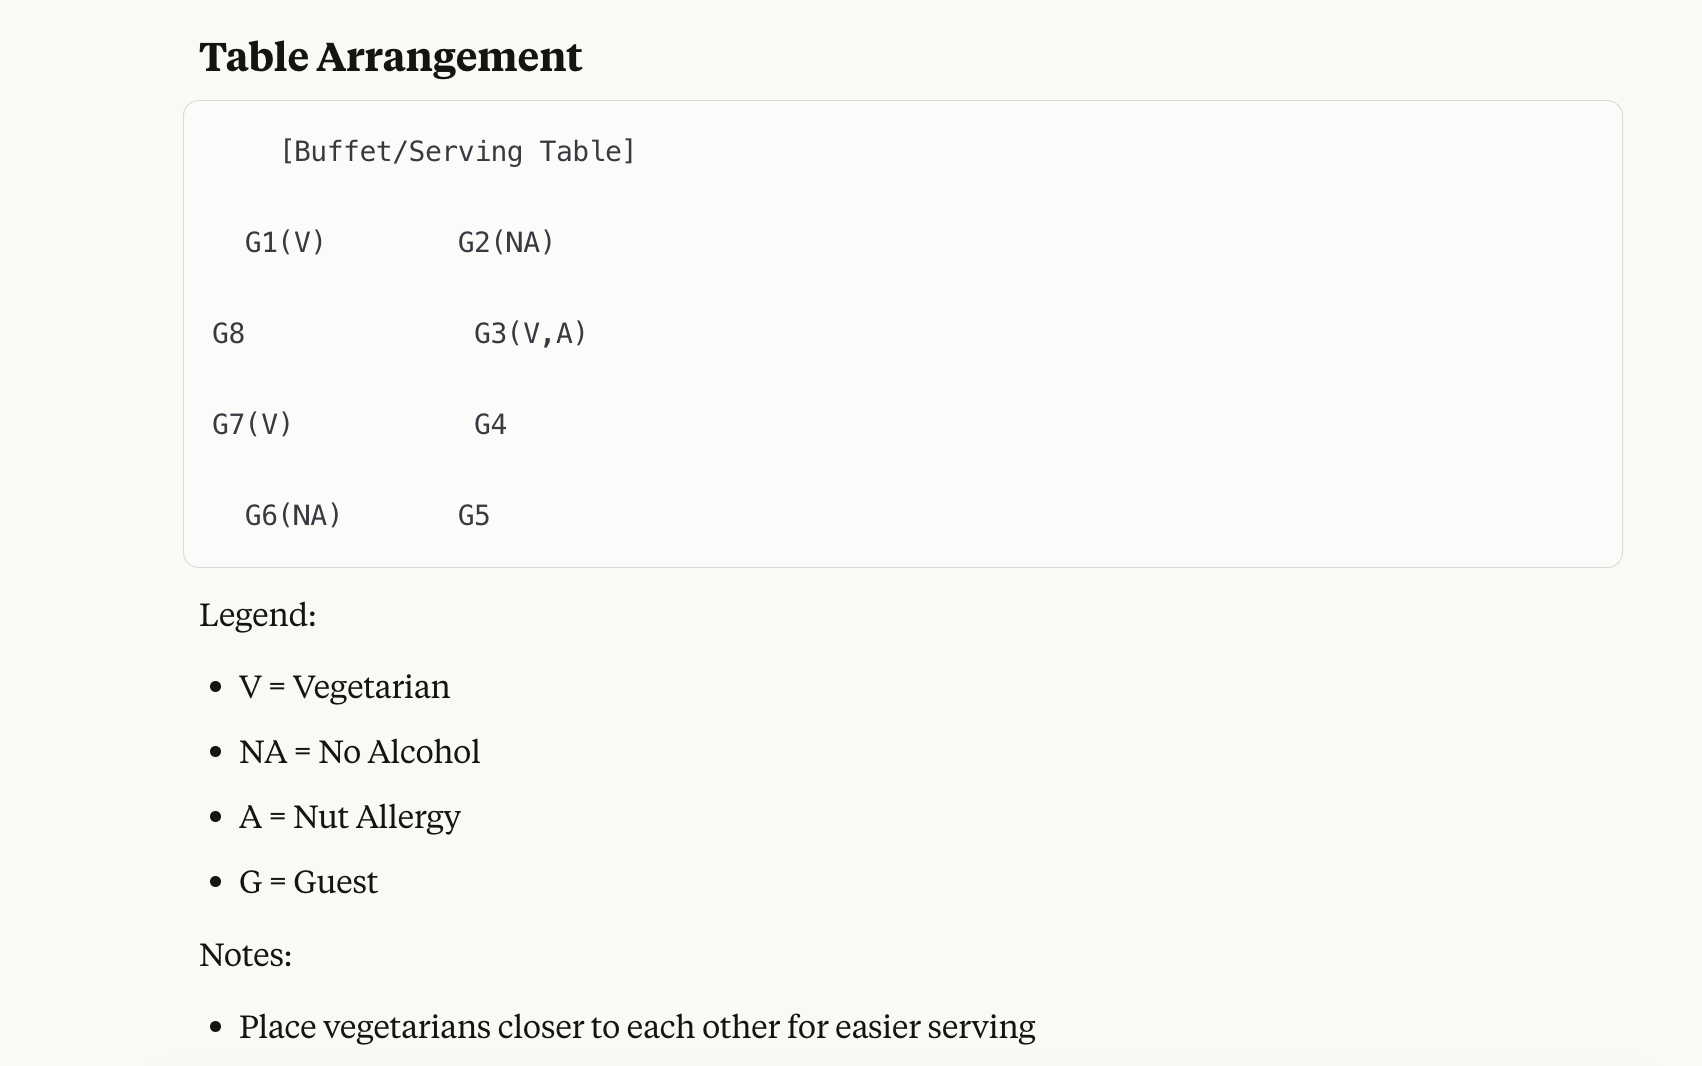Select the V = Vegetarian legend item
Viewport: 1702px width, 1066px height.
344,687
